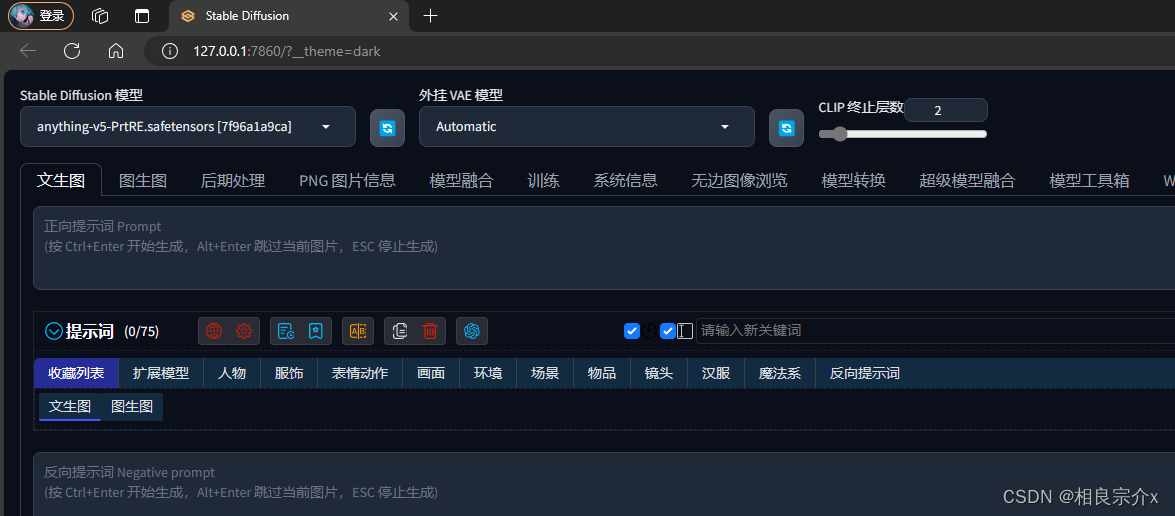Switch to the 图生图 main tab
1175x516 pixels.
point(143,180)
